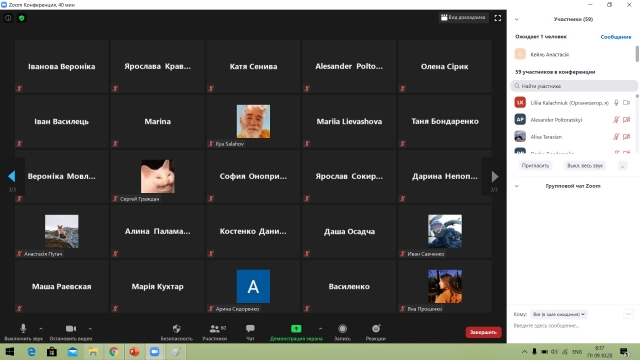Image resolution: width=640 pixels, height=360 pixels.
Task: Open Reactions emoji icon
Action: tap(376, 329)
